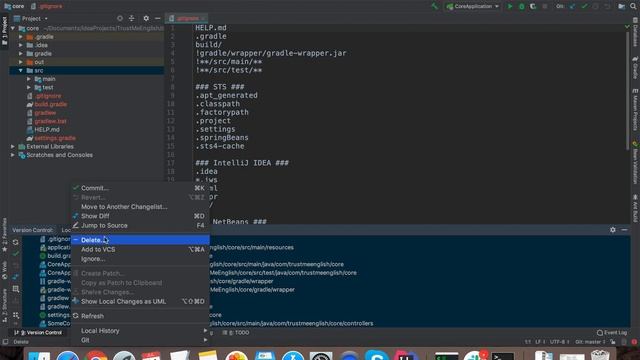Viewport: 640px width, 360px height.
Task: Choose Refresh in context menu
Action: [140, 316]
